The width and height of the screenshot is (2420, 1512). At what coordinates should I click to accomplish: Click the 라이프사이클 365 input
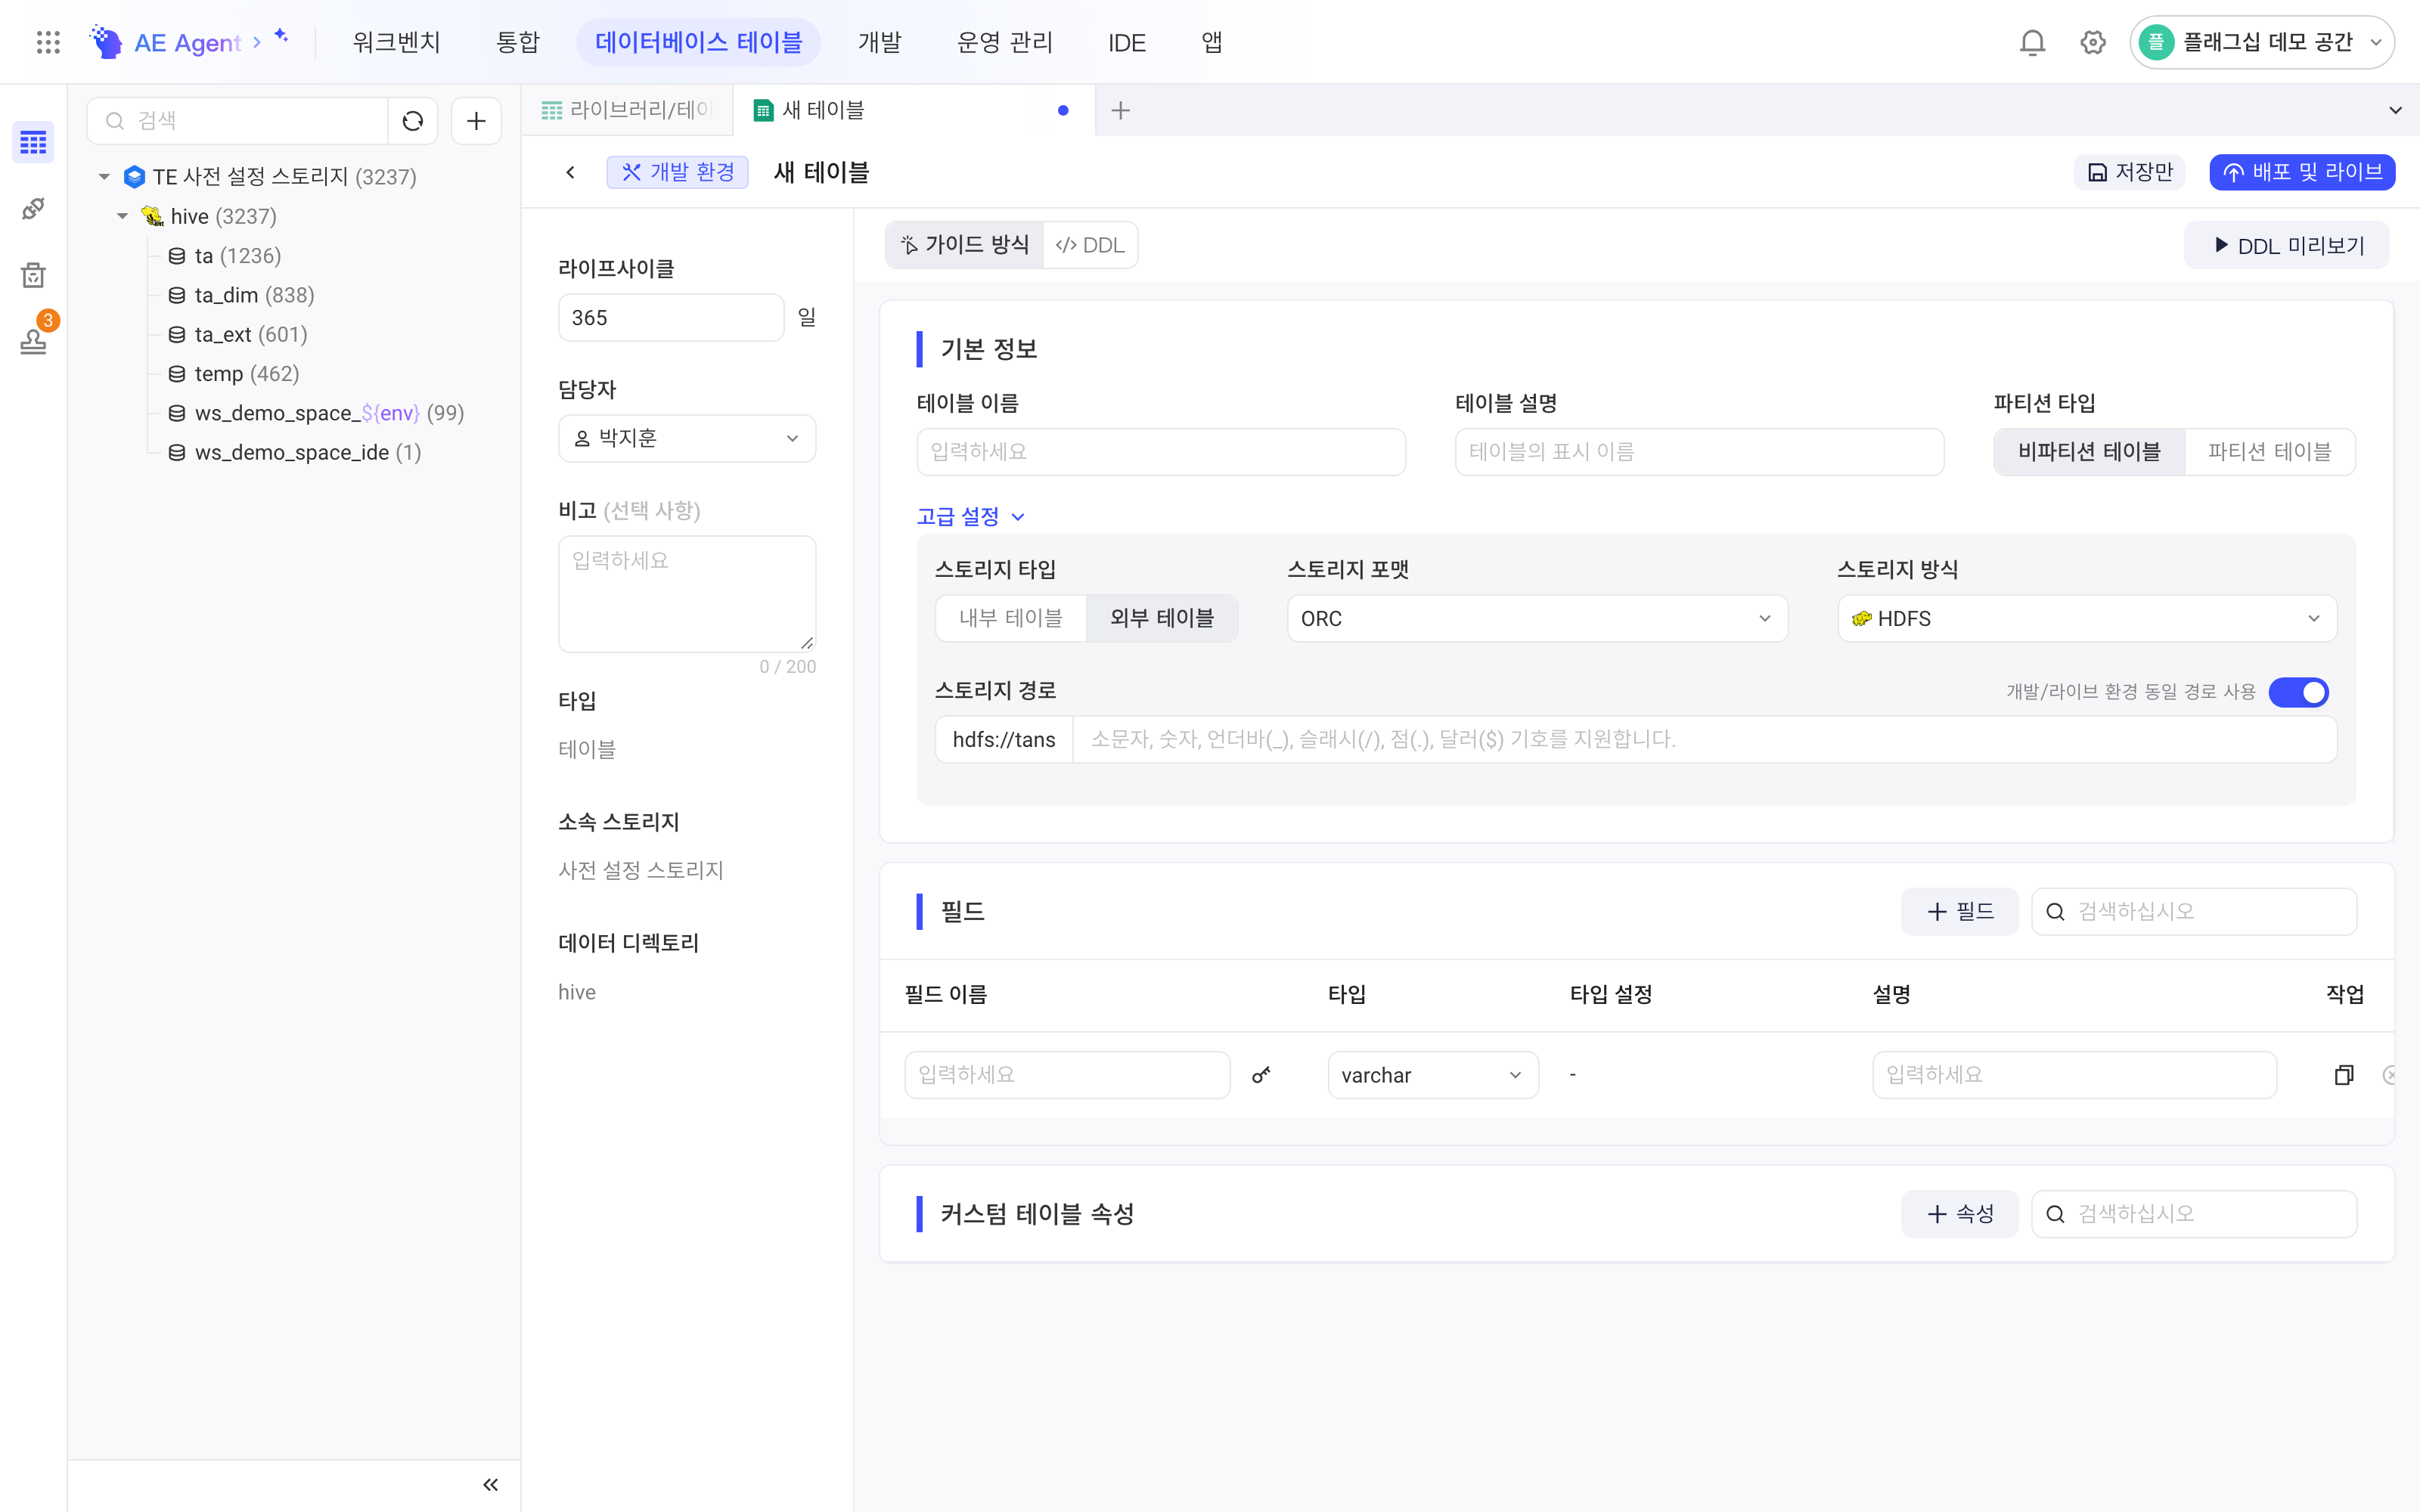(671, 317)
